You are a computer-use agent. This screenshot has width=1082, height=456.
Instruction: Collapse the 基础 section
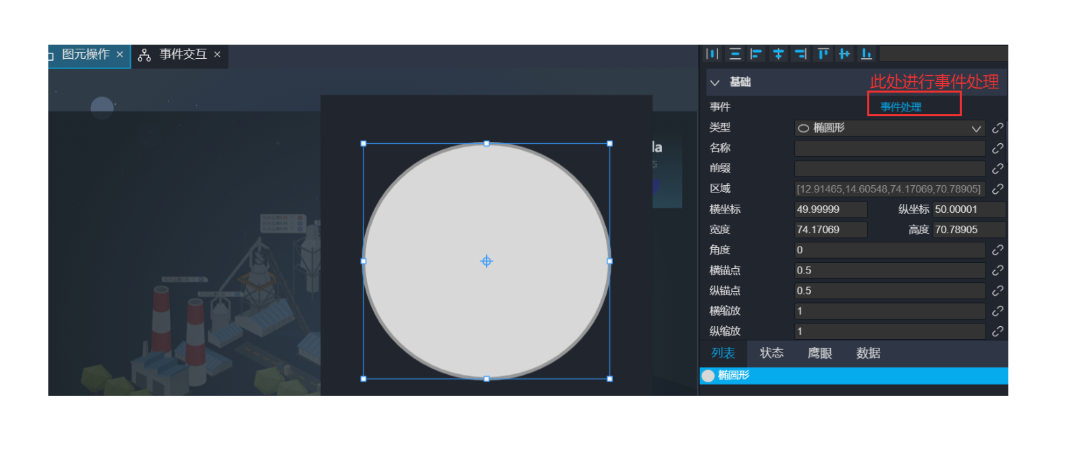point(715,82)
